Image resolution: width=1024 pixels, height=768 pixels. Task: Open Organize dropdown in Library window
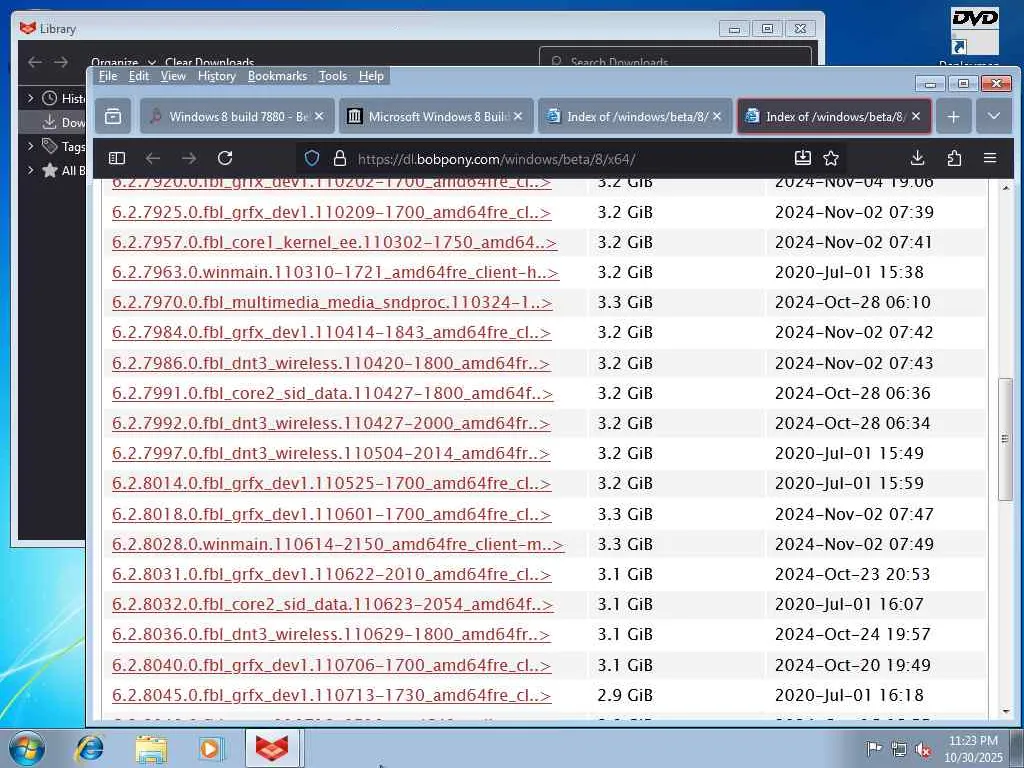pos(123,63)
